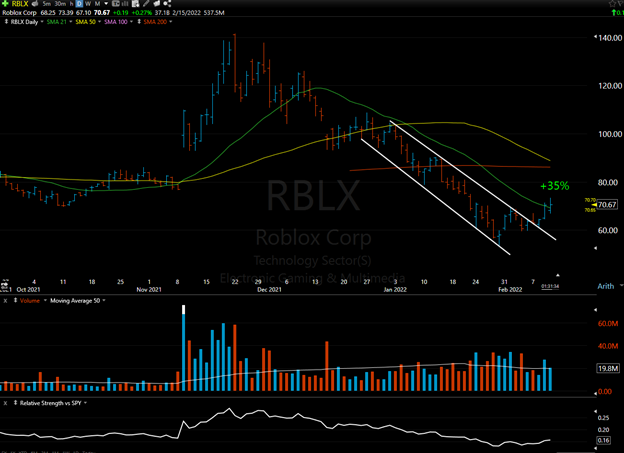Click the eraser tag icon

[156, 4]
